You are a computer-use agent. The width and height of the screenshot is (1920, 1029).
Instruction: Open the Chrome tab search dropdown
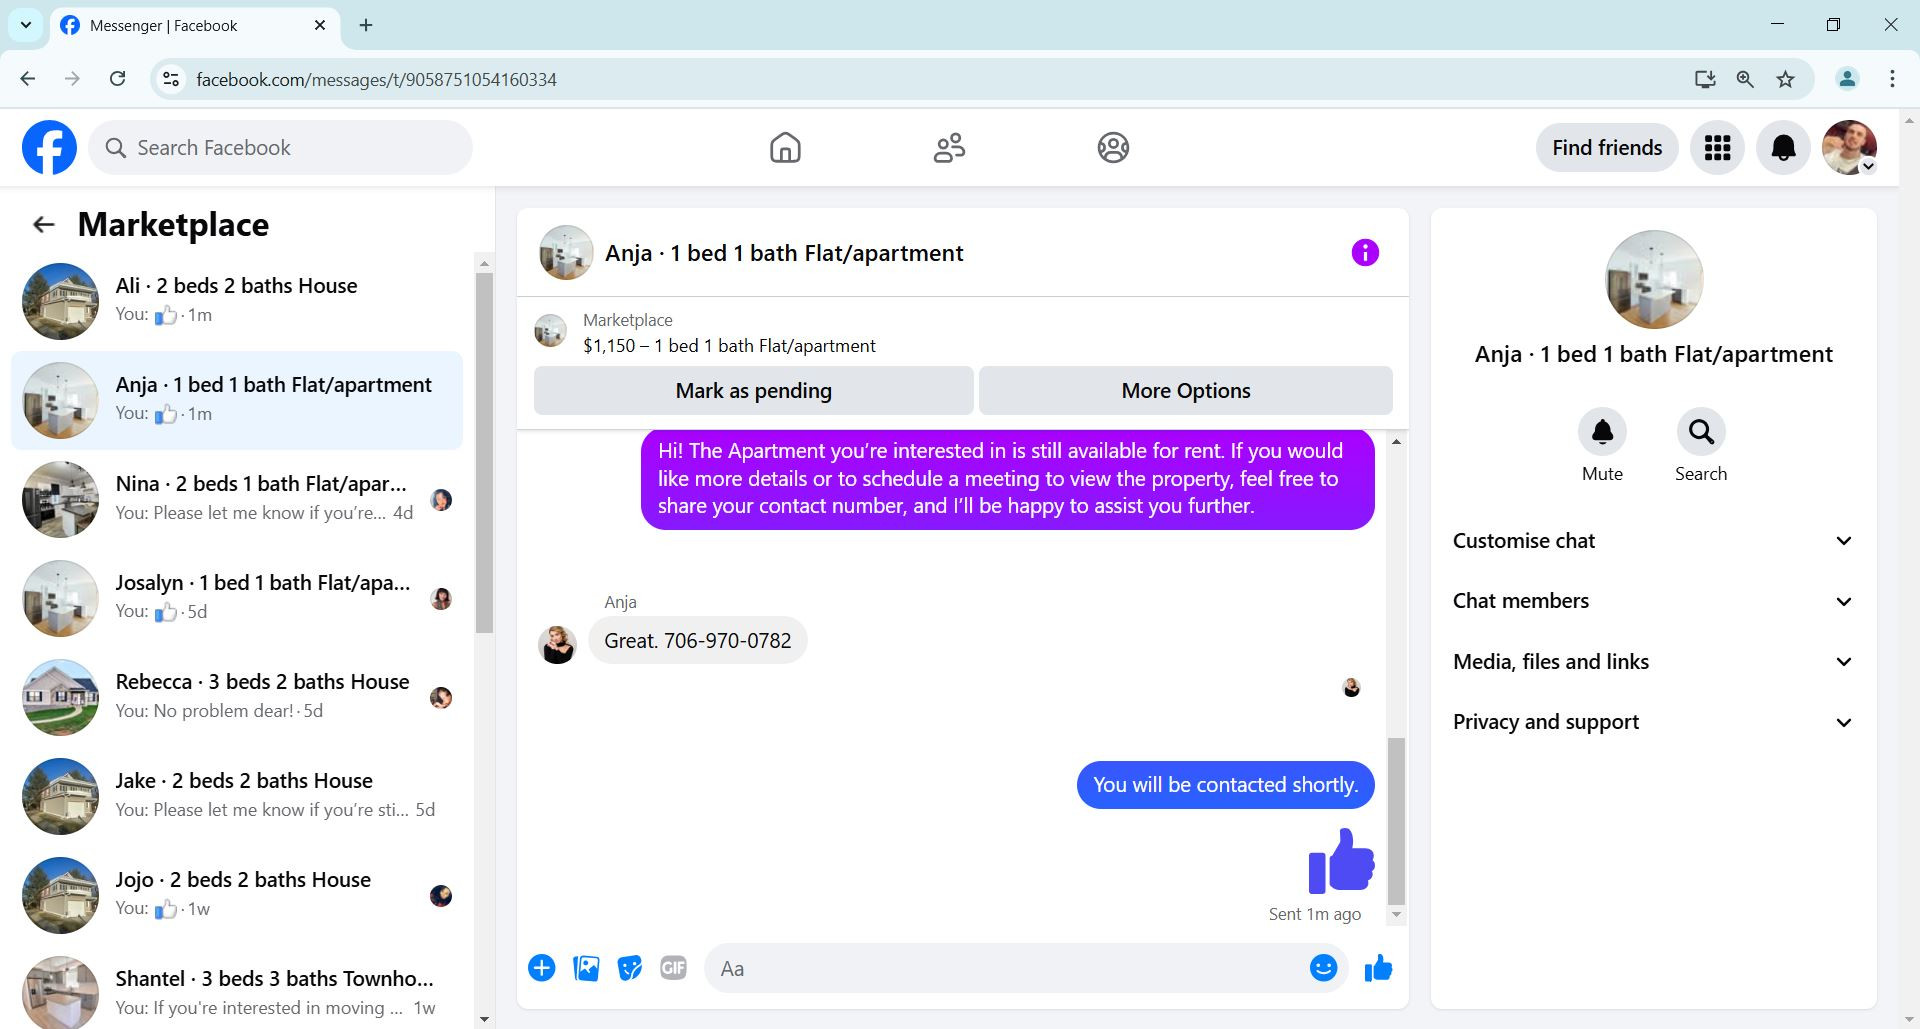26,25
